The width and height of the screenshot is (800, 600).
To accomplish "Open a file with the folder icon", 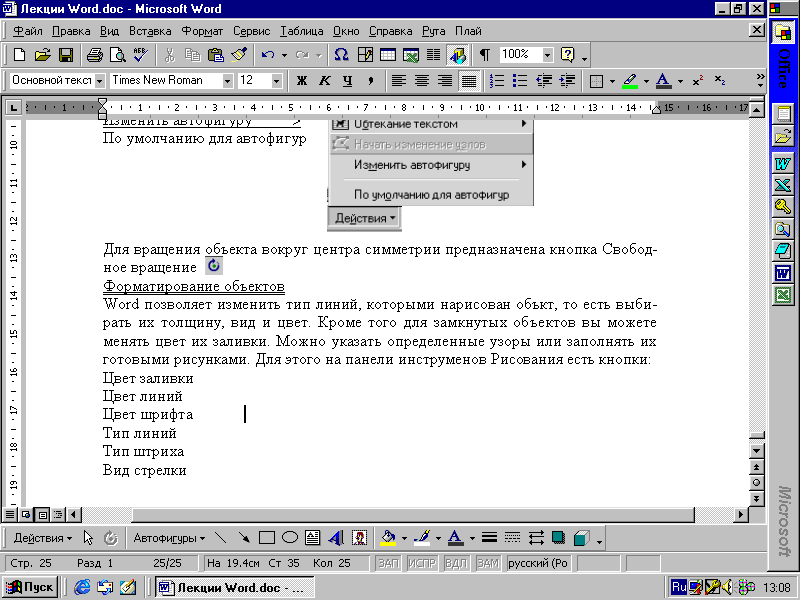I will click(x=43, y=55).
